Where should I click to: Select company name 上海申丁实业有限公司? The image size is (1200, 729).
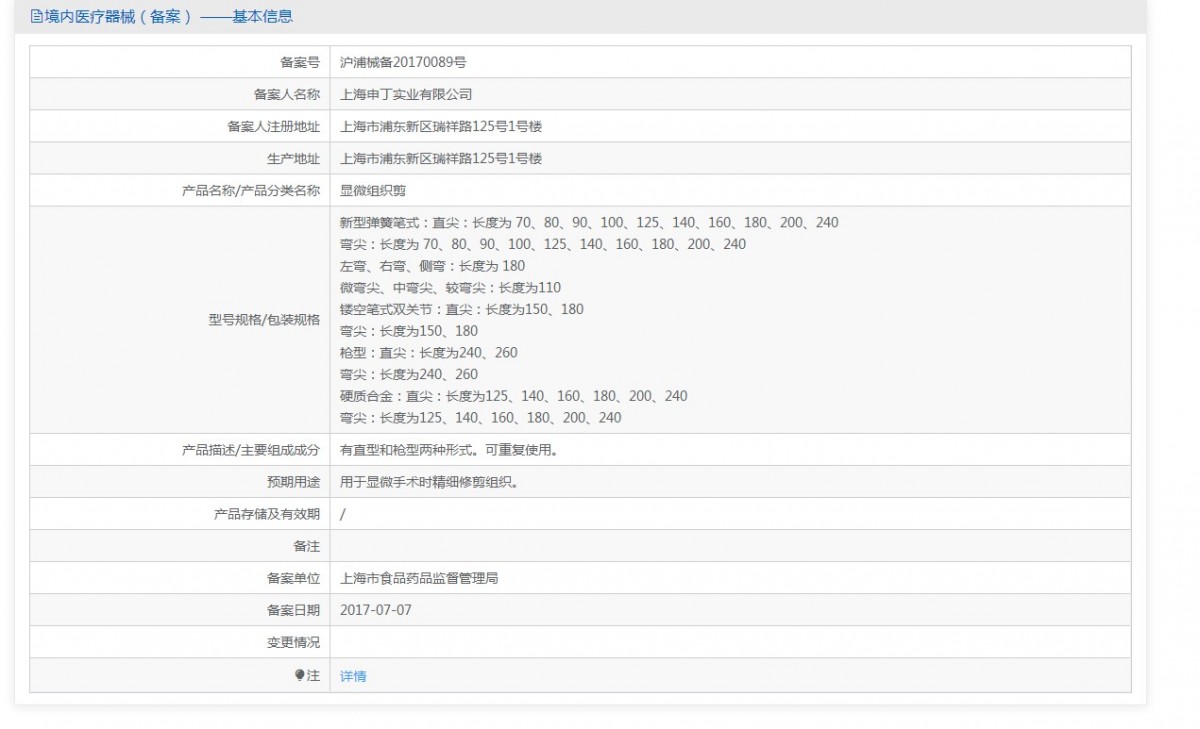406,94
